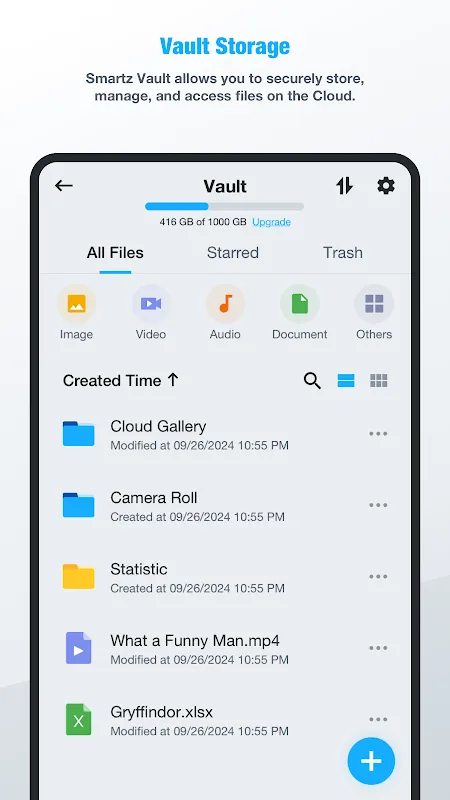Viewport: 450px width, 800px height.
Task: Filter files by Video category
Action: coord(151,313)
